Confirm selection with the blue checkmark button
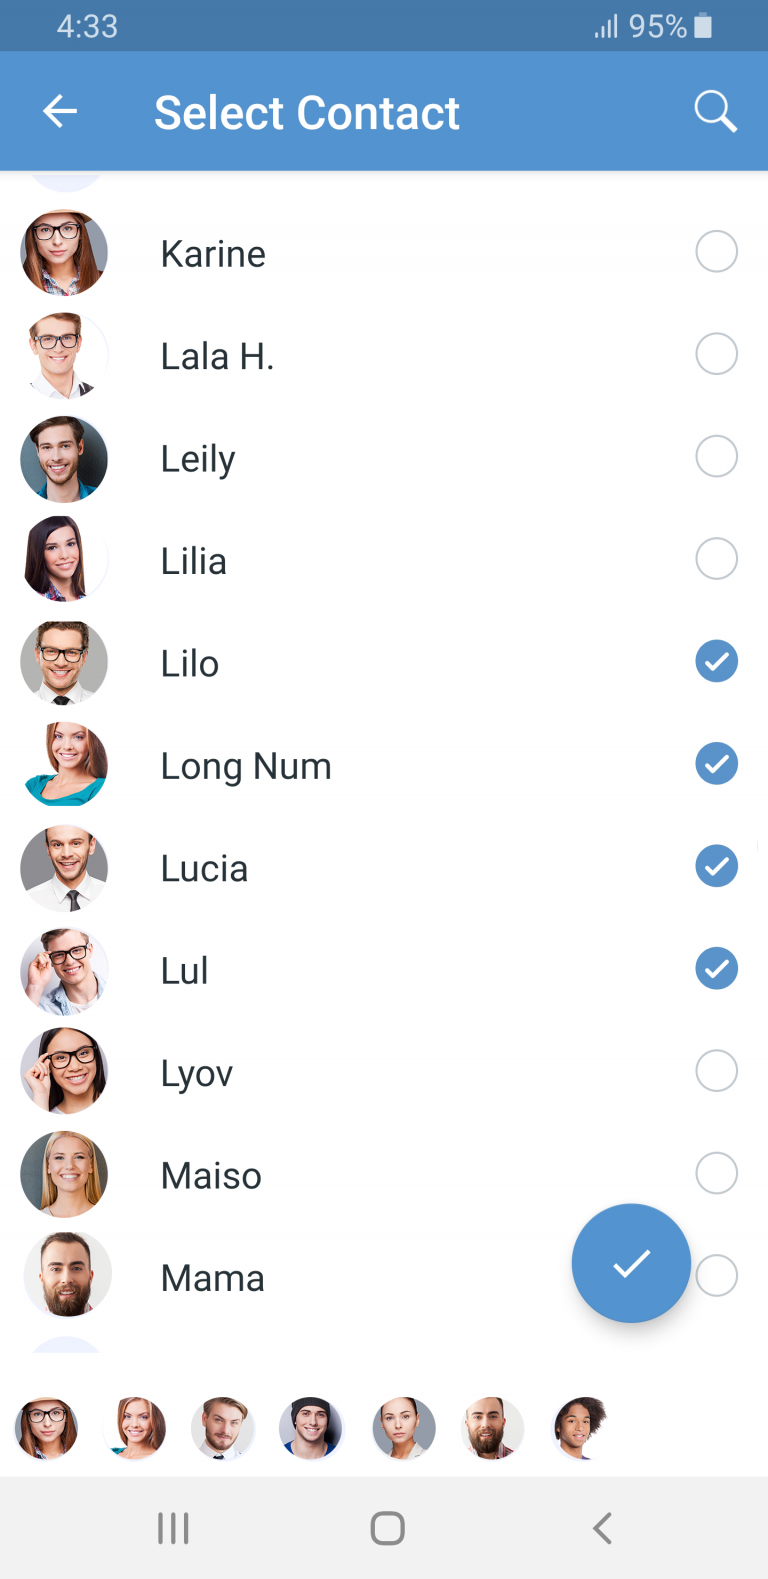Image resolution: width=768 pixels, height=1579 pixels. (631, 1262)
